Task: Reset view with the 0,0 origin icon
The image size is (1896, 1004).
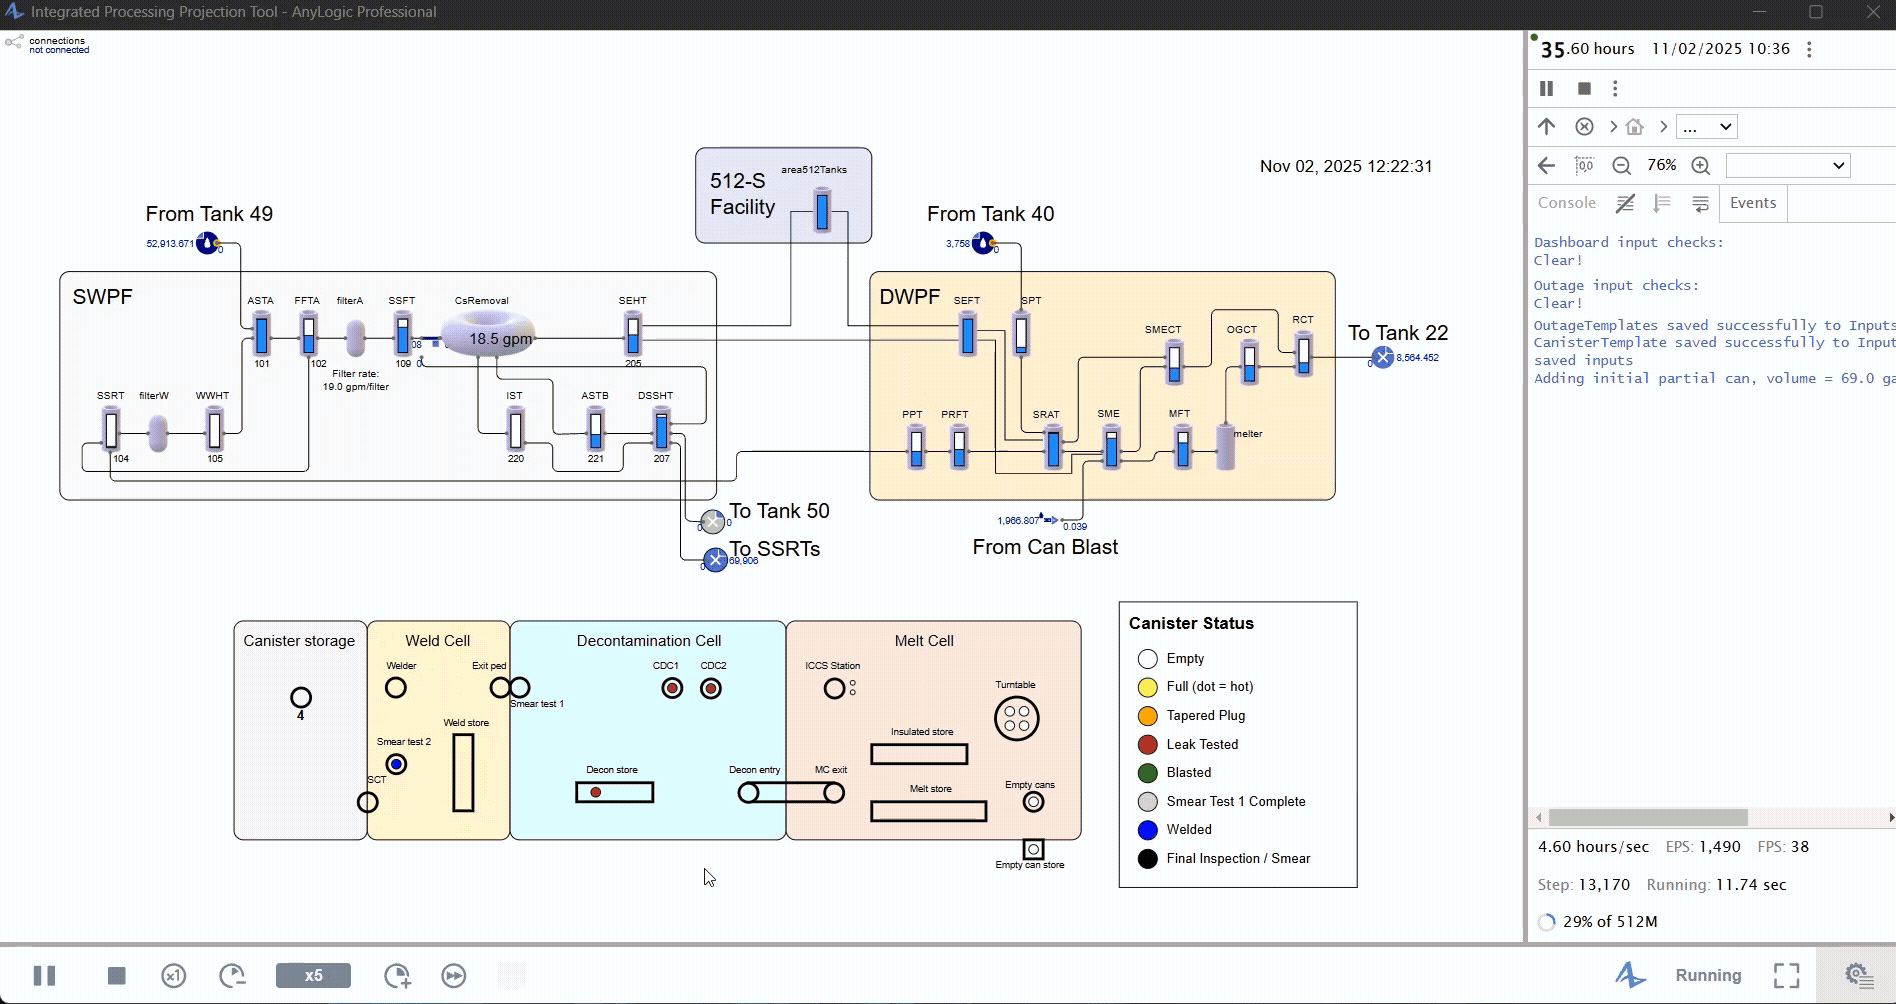Action: click(x=1584, y=165)
